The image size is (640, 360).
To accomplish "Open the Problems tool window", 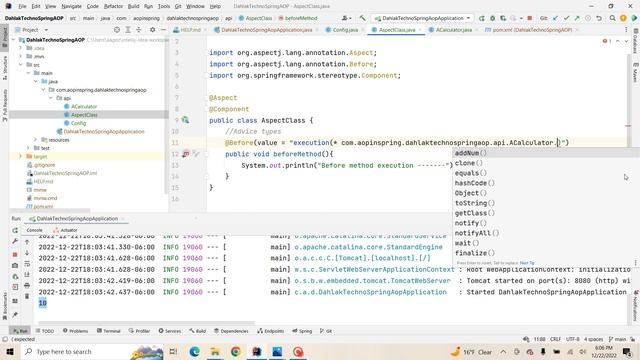I will point(76,331).
